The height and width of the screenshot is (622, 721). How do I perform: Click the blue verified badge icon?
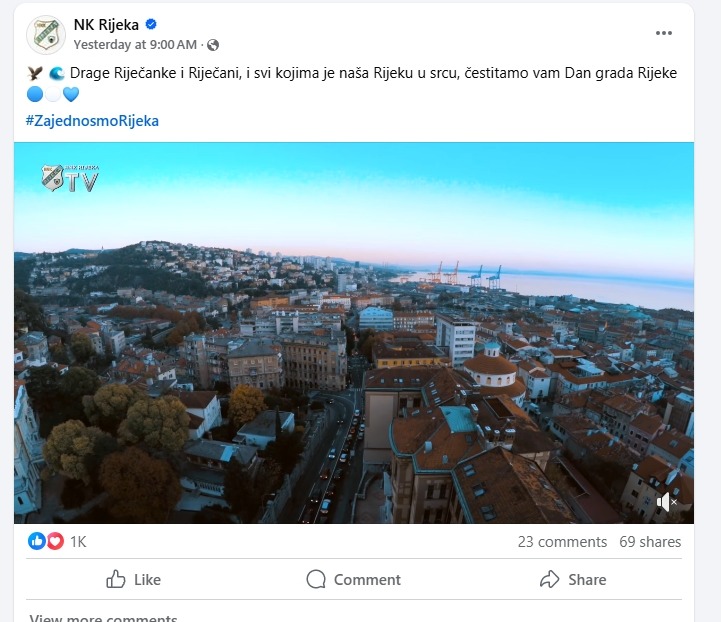151,25
